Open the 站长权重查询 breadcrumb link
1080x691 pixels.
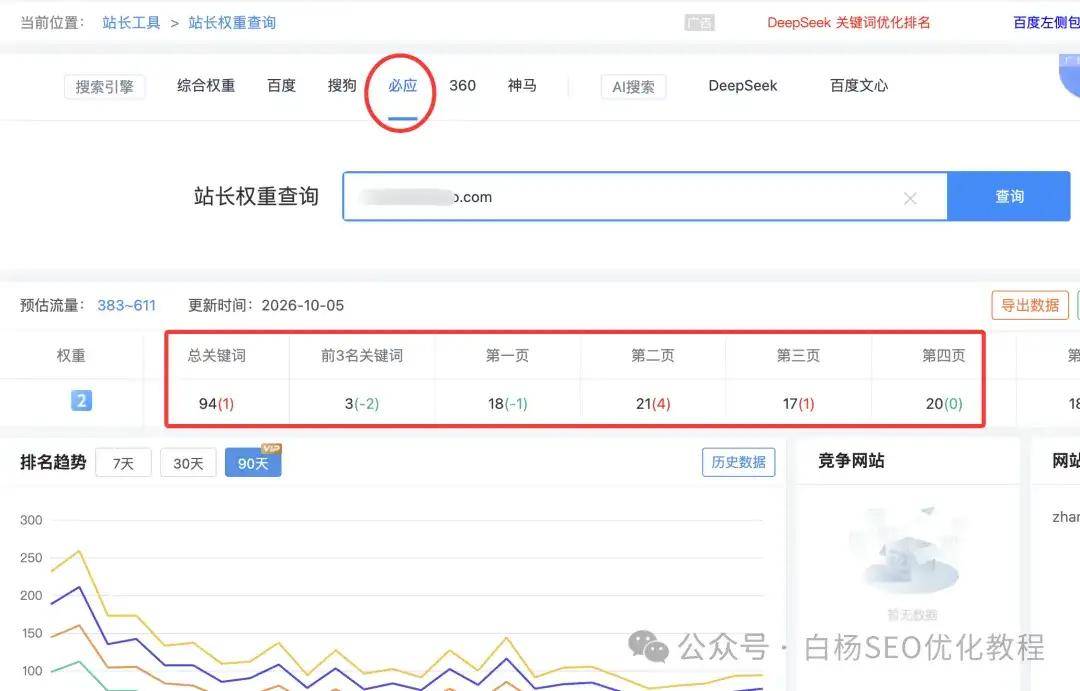click(x=232, y=23)
